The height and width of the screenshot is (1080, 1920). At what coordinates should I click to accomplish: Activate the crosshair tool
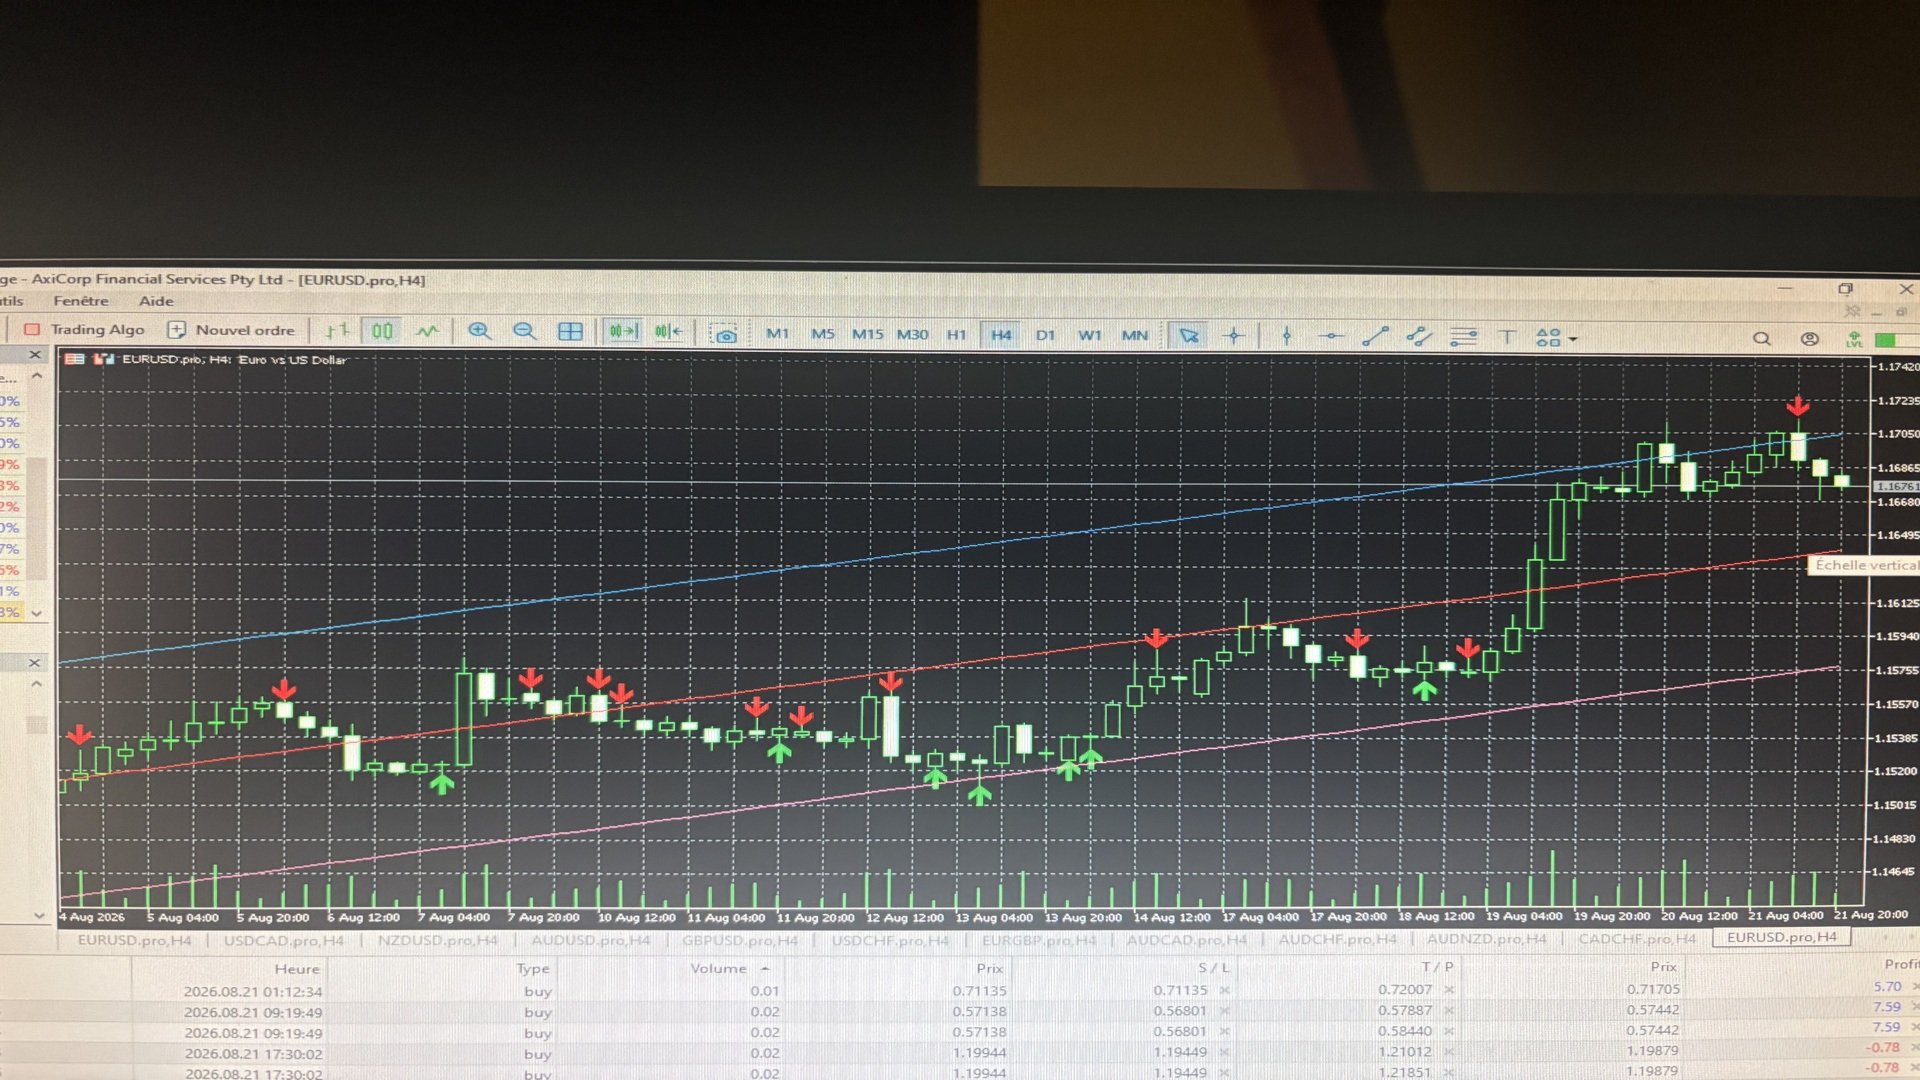[x=1233, y=336]
